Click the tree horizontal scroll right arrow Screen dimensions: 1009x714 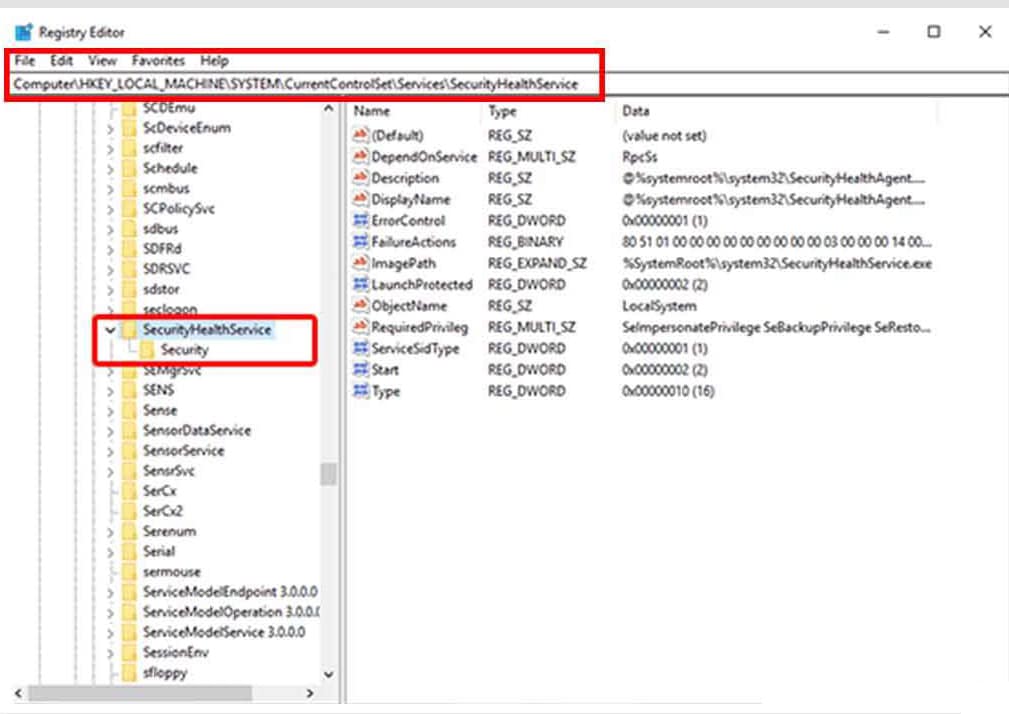point(310,693)
